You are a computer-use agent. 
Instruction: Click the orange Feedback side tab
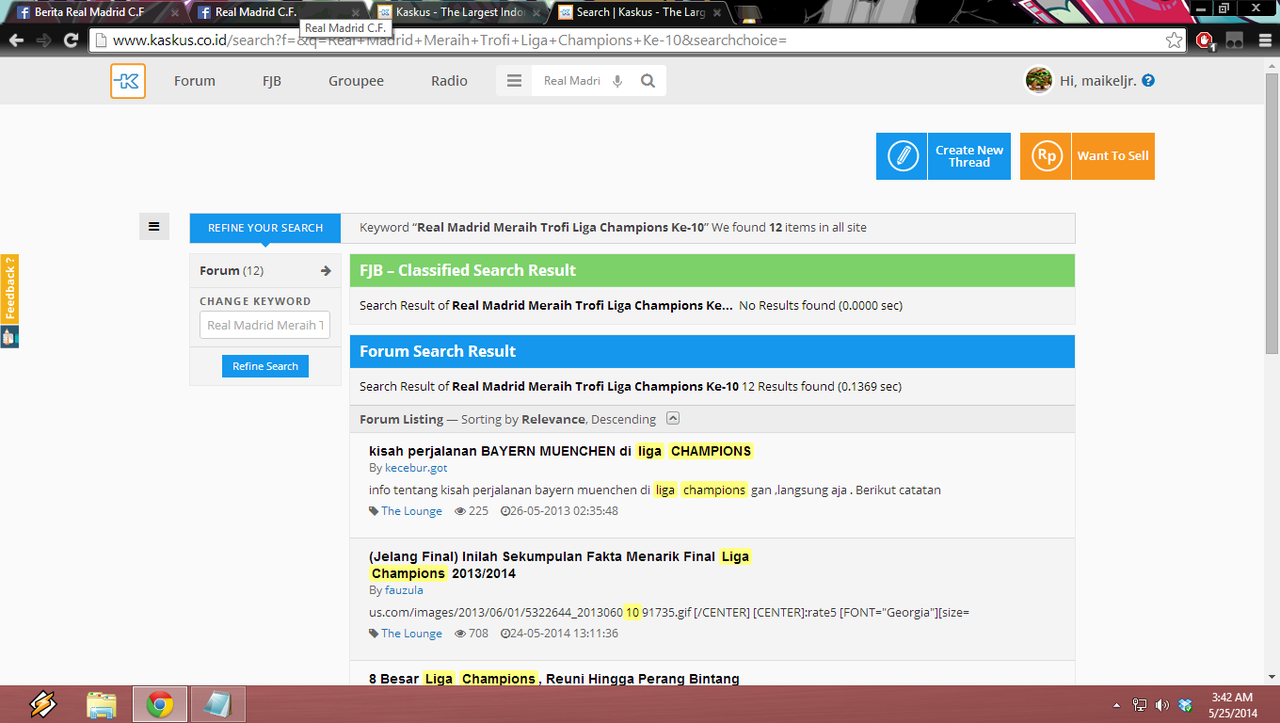(x=10, y=288)
